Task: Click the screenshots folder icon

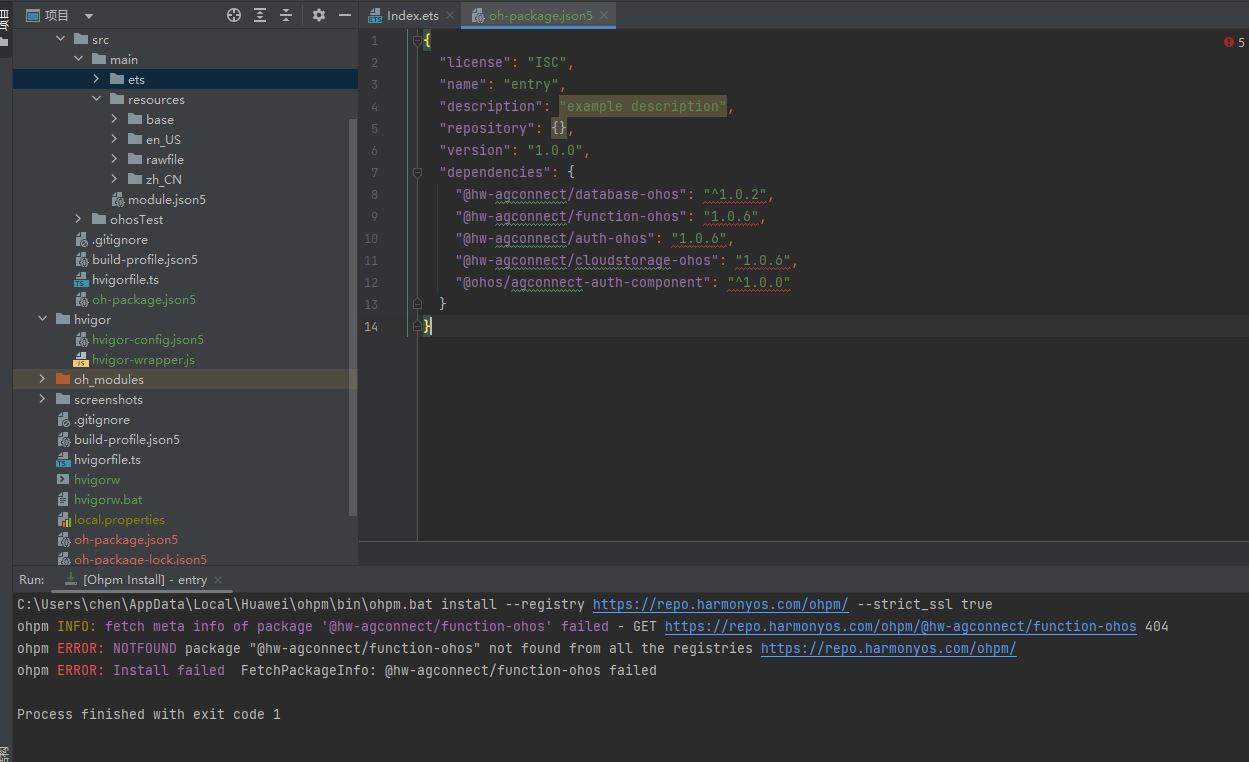Action: [63, 399]
